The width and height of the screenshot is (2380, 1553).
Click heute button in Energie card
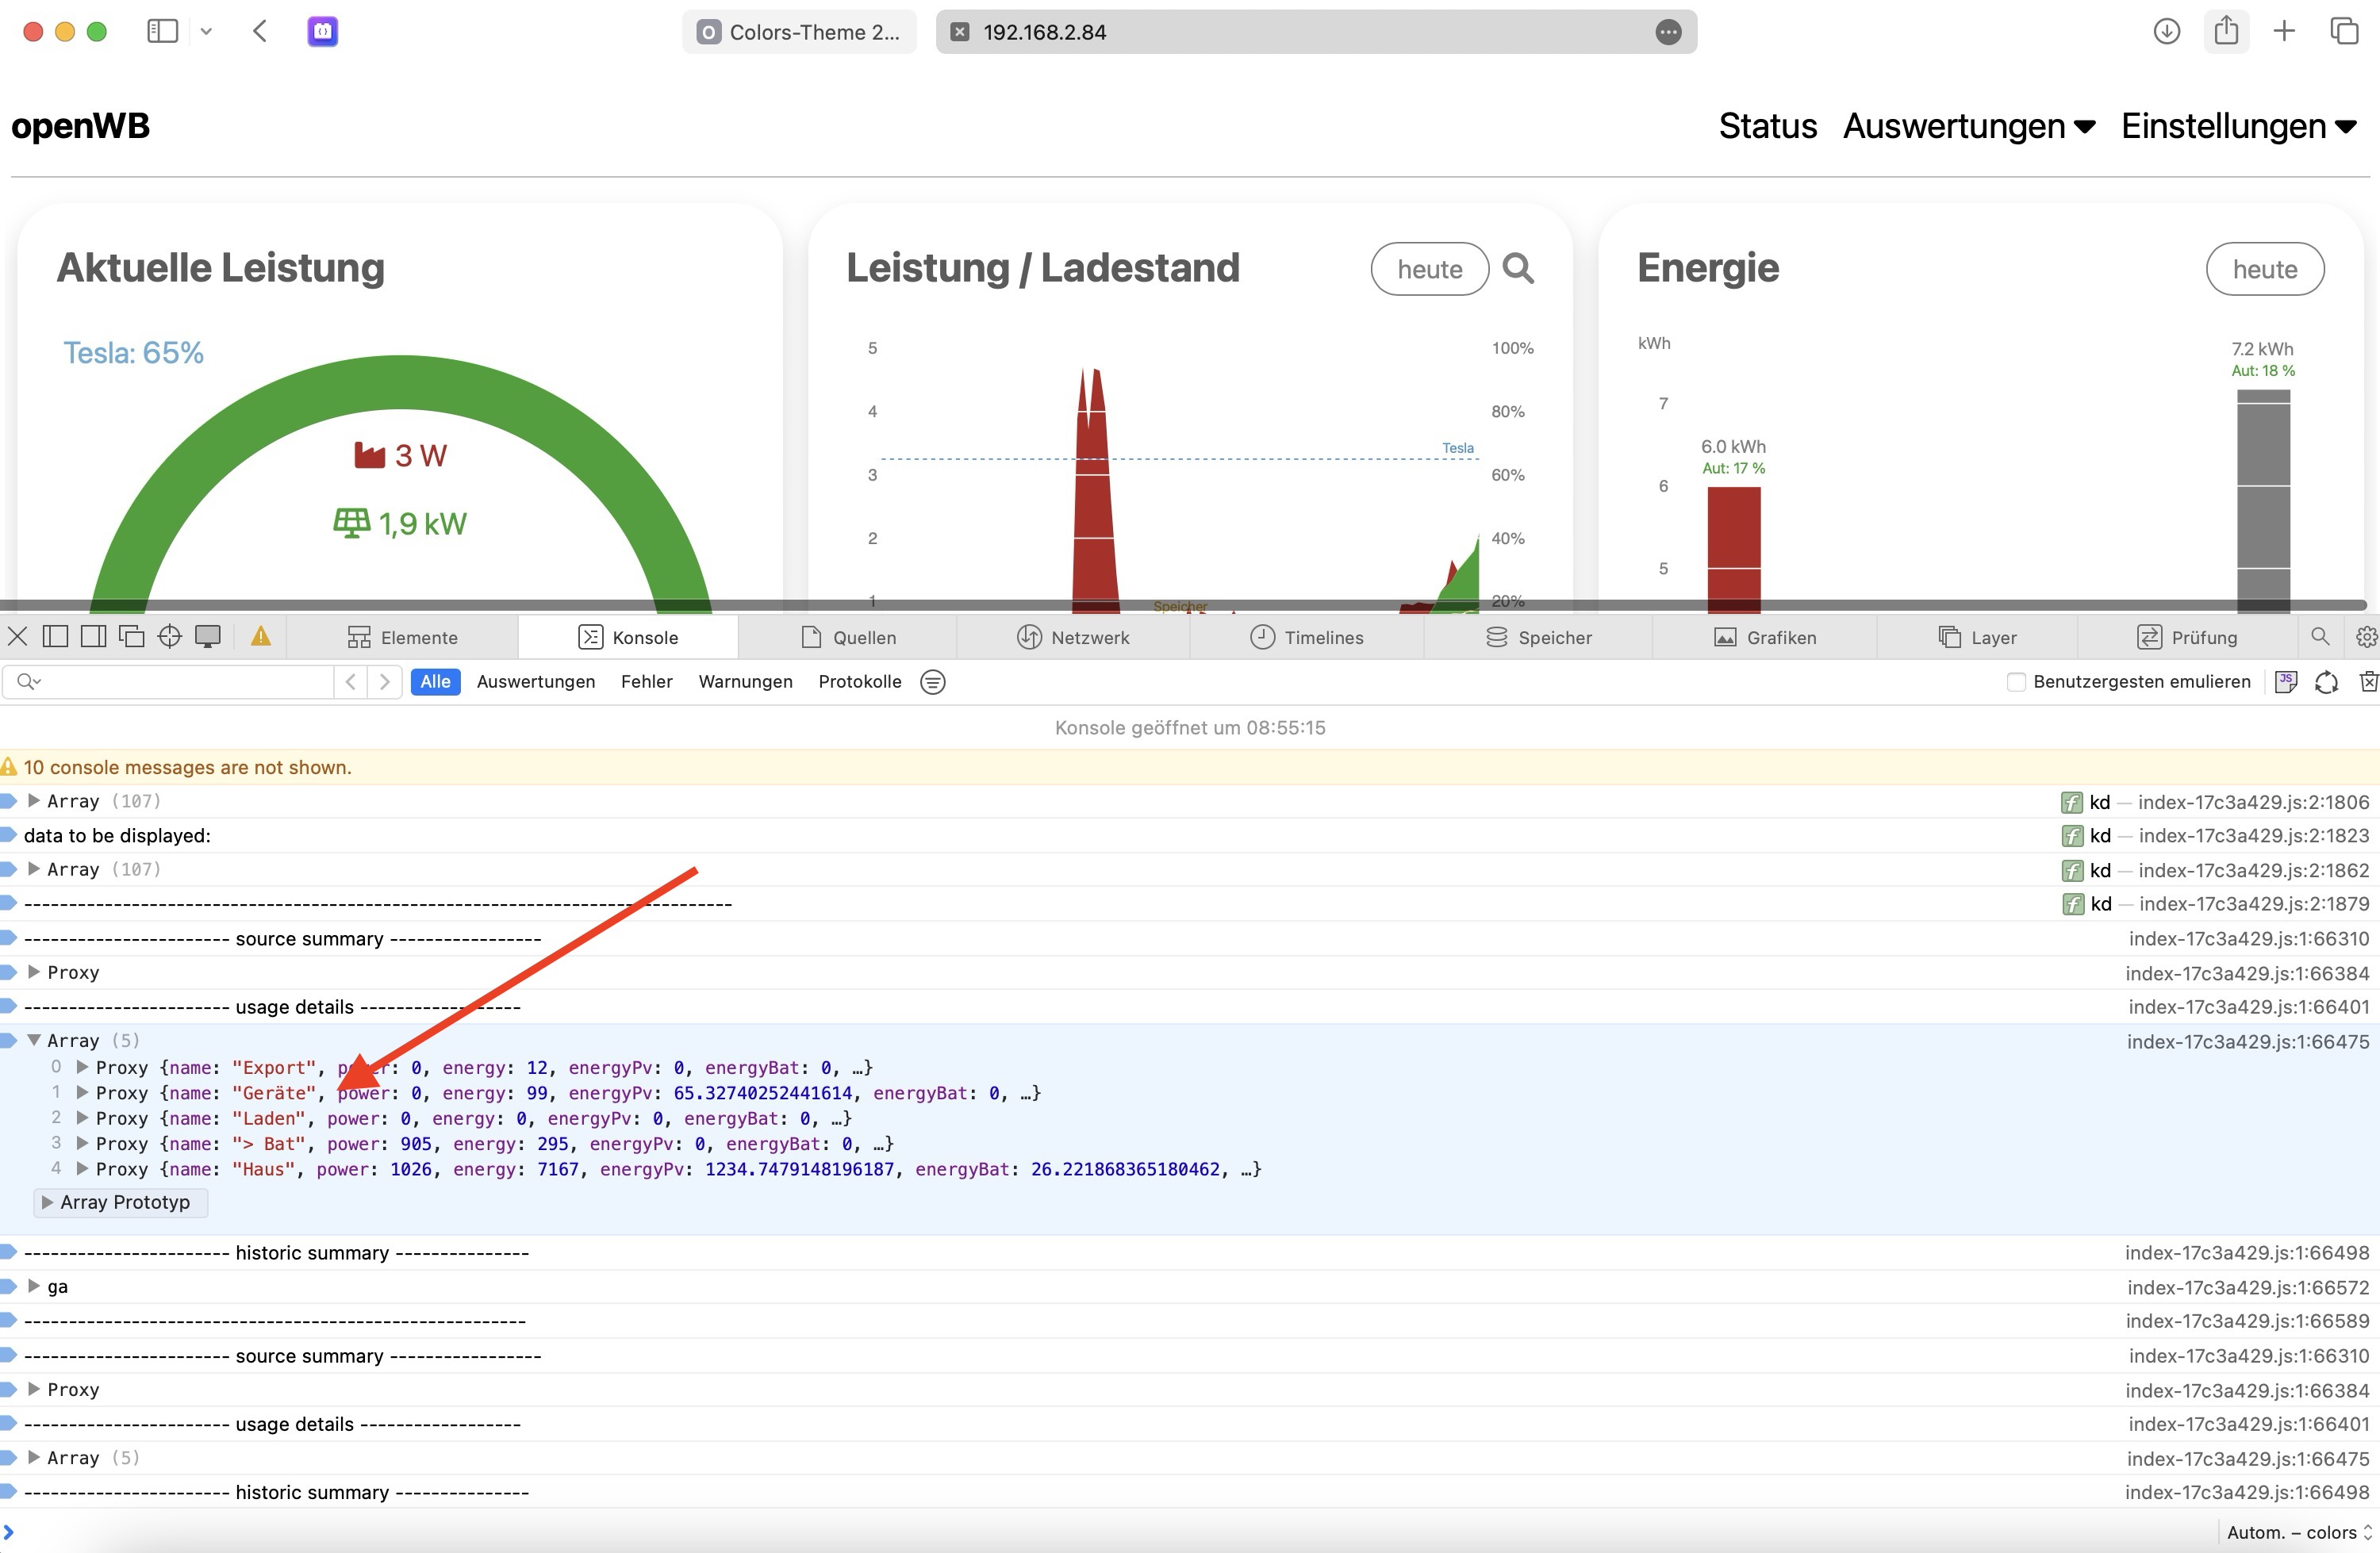(2264, 269)
